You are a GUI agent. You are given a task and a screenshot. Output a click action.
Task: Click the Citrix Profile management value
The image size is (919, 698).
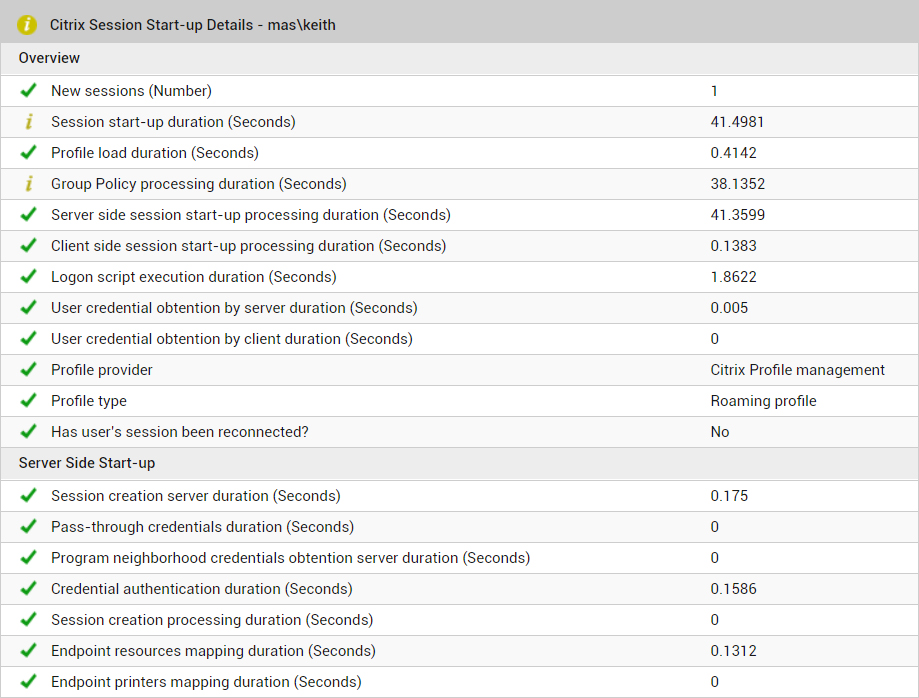[798, 370]
